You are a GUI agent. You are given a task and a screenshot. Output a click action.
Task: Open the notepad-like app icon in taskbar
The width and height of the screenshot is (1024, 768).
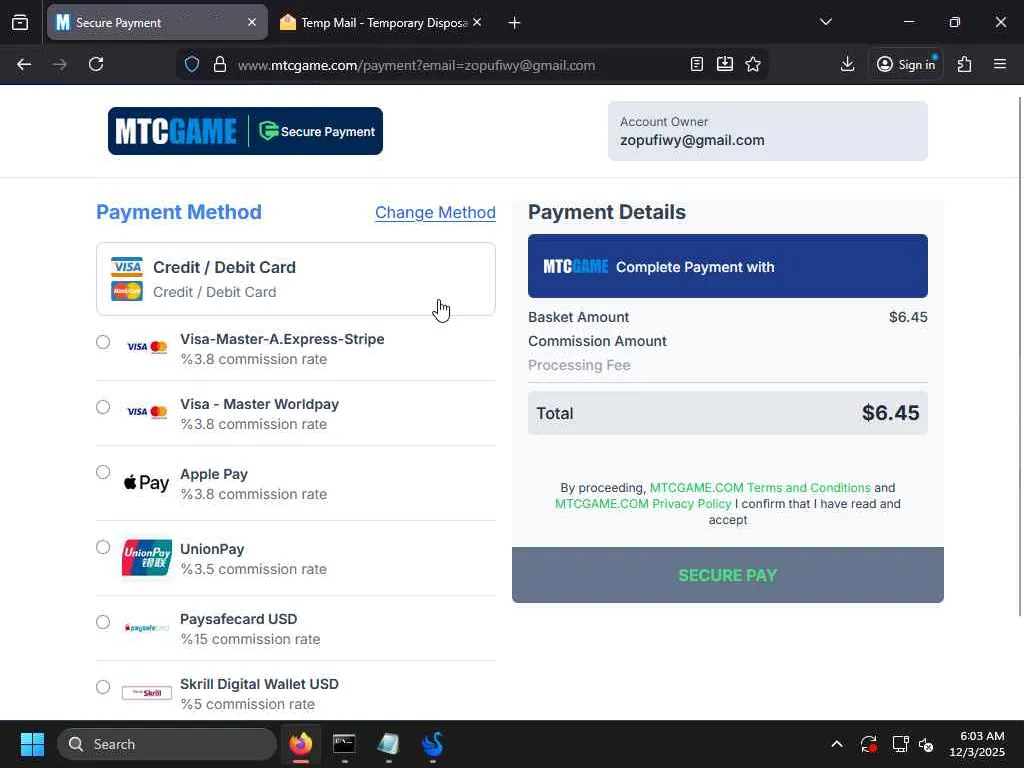(388, 744)
